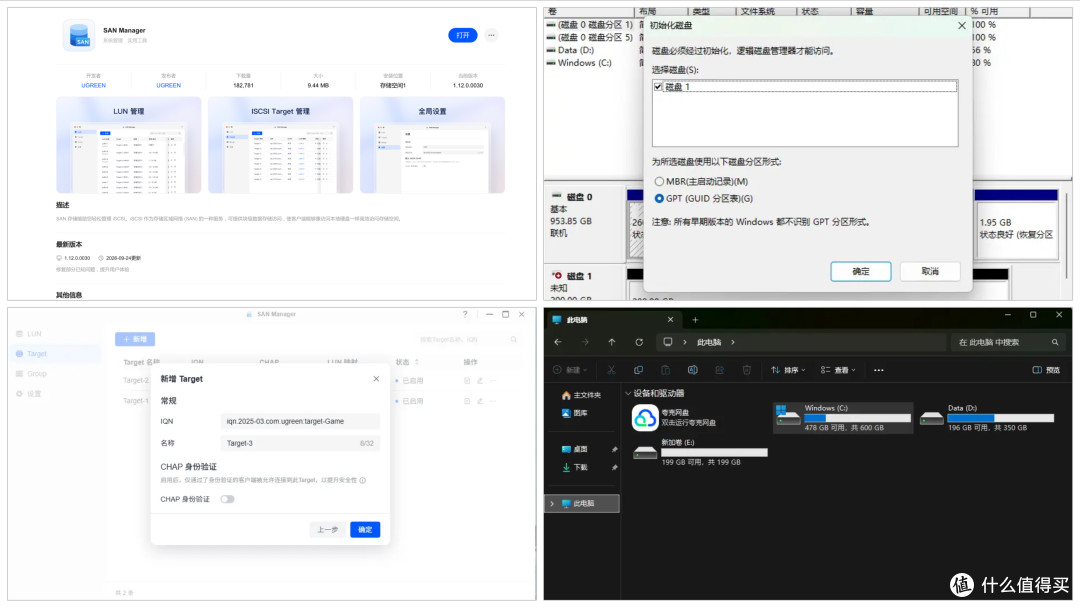
Task: Open the 排序 sort dropdown
Action: point(788,370)
